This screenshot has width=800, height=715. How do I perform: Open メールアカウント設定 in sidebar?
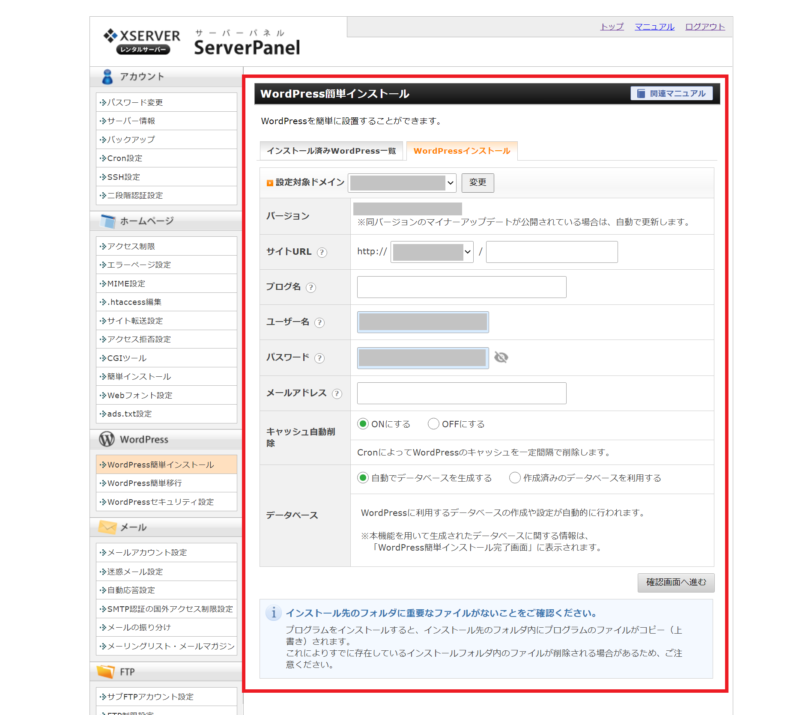(x=166, y=553)
